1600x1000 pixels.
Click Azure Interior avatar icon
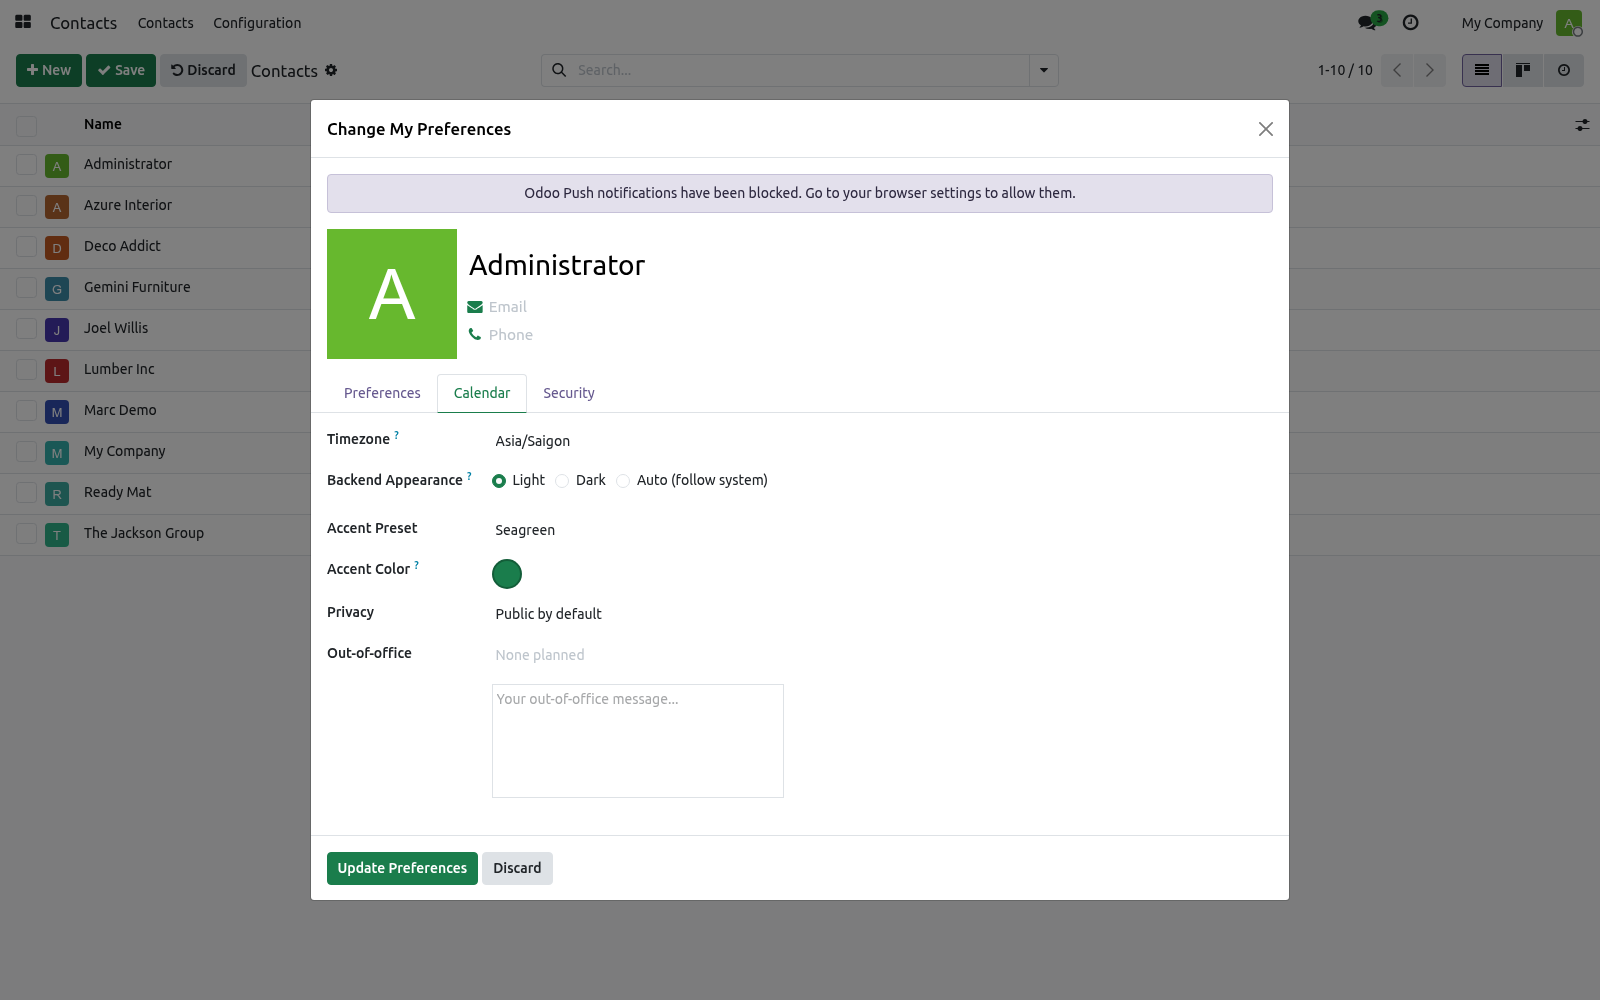57,207
